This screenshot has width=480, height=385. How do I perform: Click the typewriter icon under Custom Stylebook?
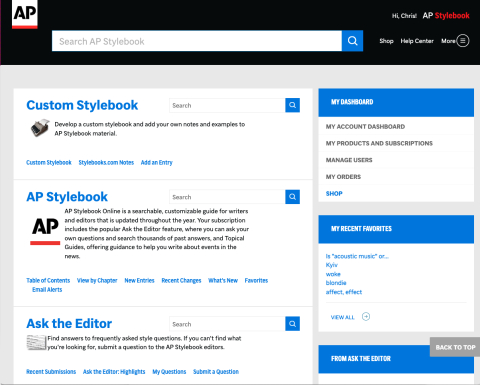point(40,128)
